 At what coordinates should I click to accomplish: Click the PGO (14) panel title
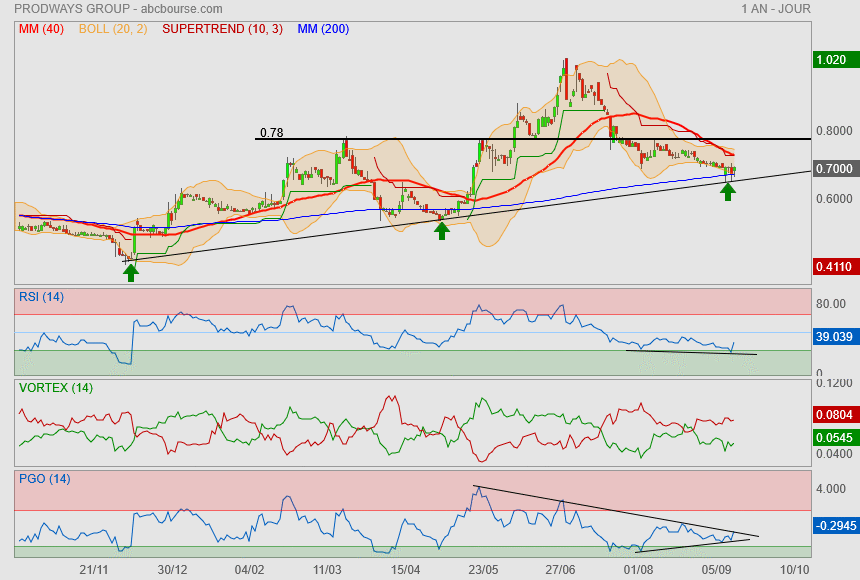[x=44, y=478]
